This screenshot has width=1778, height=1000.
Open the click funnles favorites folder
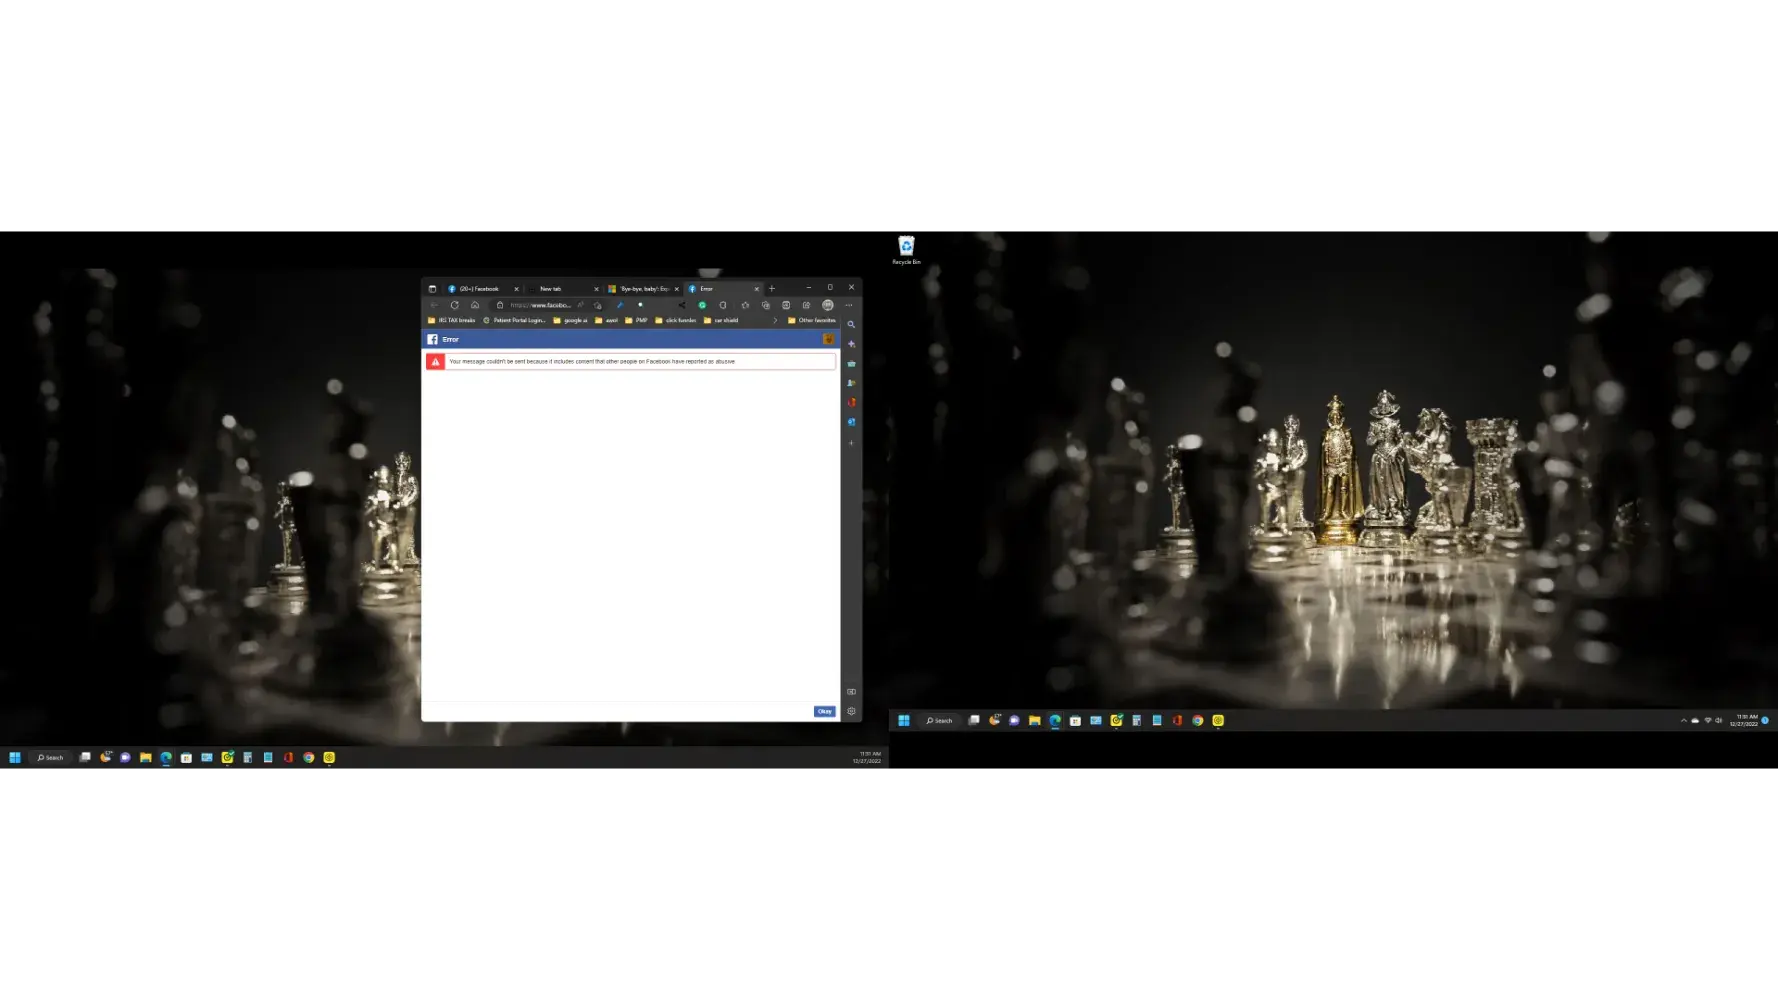pos(676,320)
